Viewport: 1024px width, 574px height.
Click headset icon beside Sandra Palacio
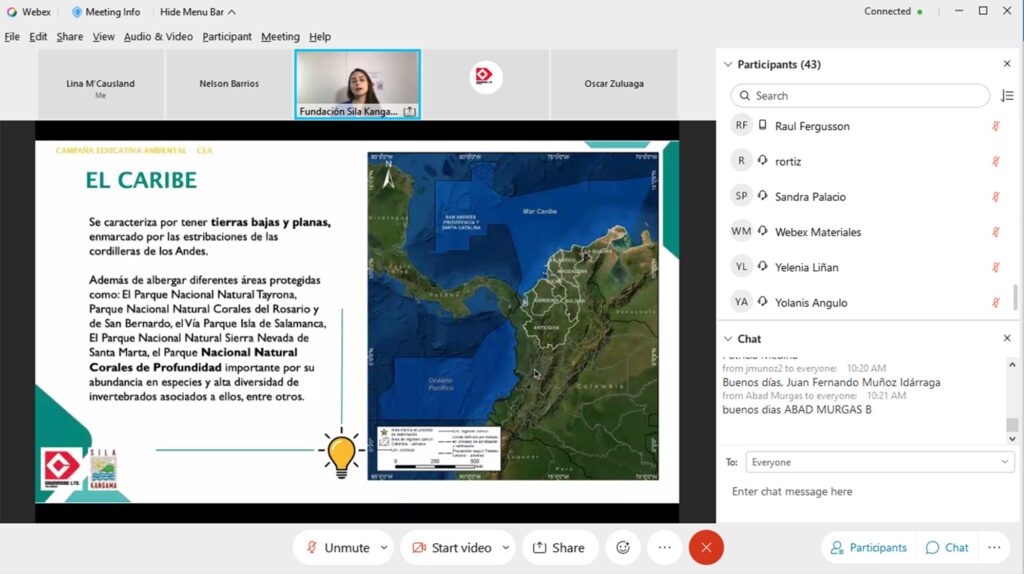coord(762,195)
